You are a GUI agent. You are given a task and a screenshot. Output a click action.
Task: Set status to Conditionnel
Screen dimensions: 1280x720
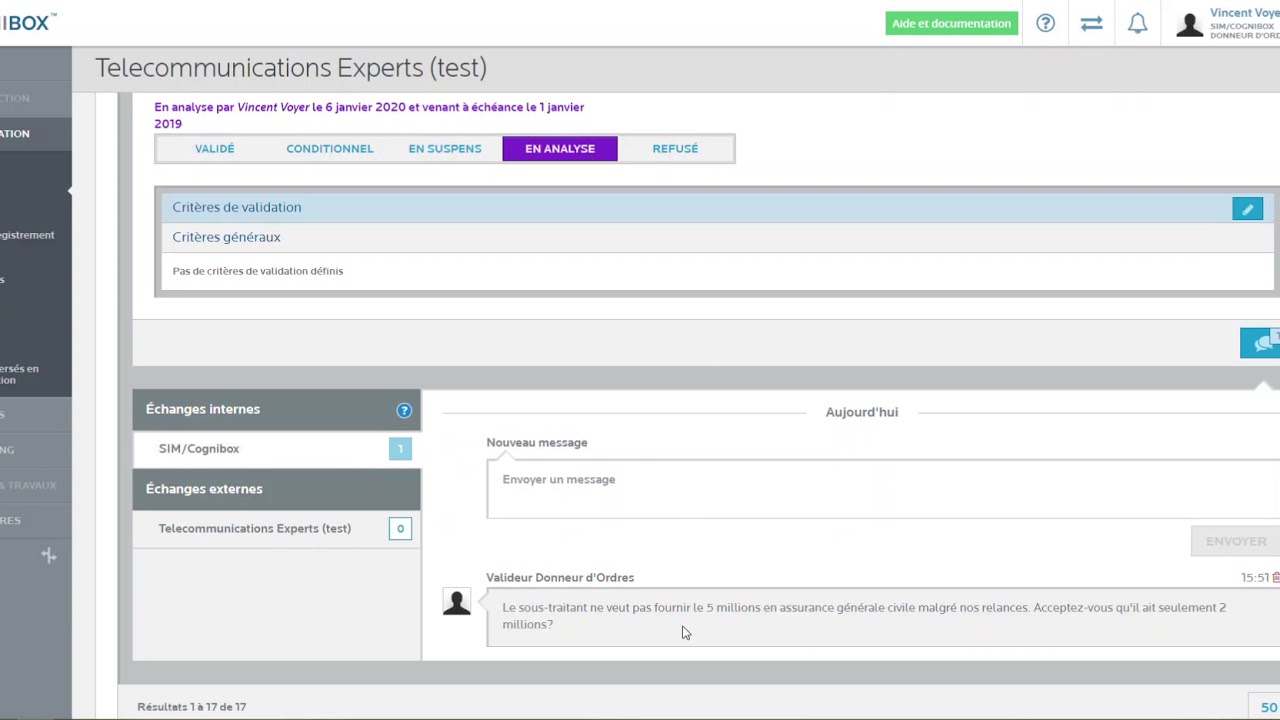[x=329, y=149]
